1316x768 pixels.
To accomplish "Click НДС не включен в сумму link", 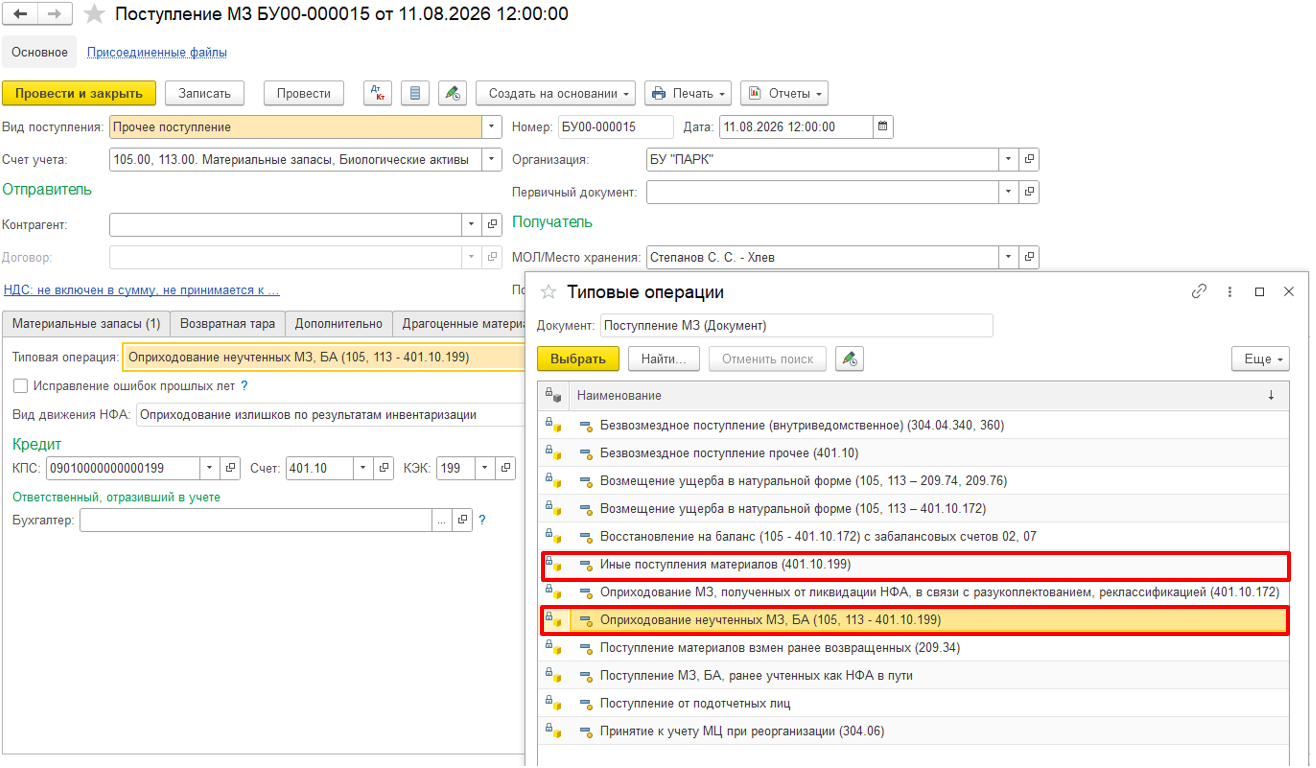I will [141, 290].
